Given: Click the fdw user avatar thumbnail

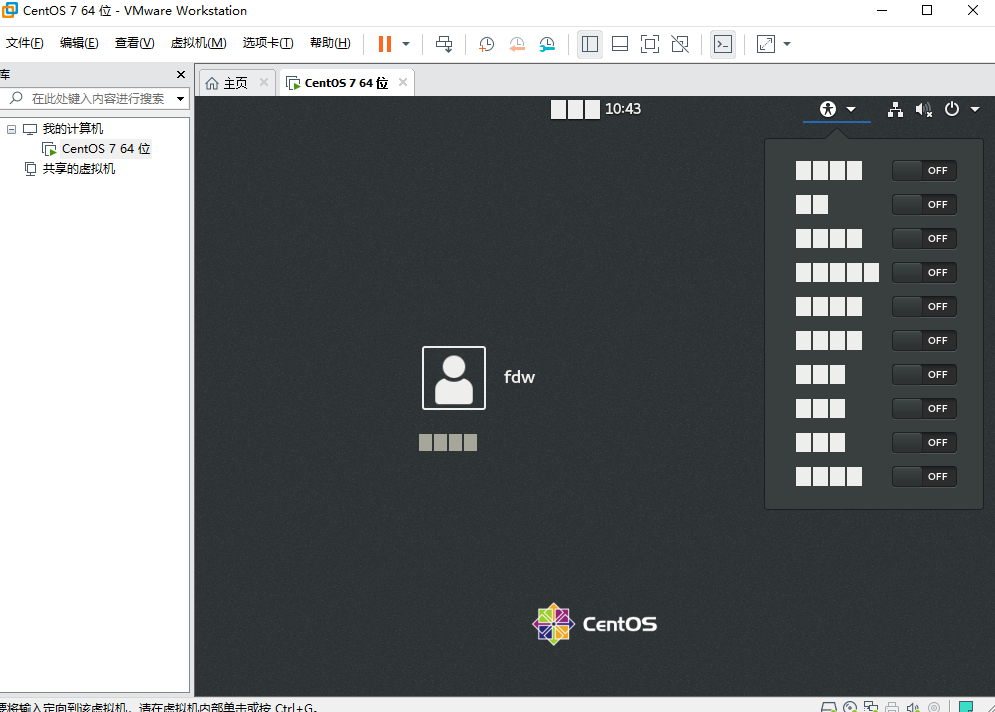Looking at the screenshot, I should tap(454, 377).
